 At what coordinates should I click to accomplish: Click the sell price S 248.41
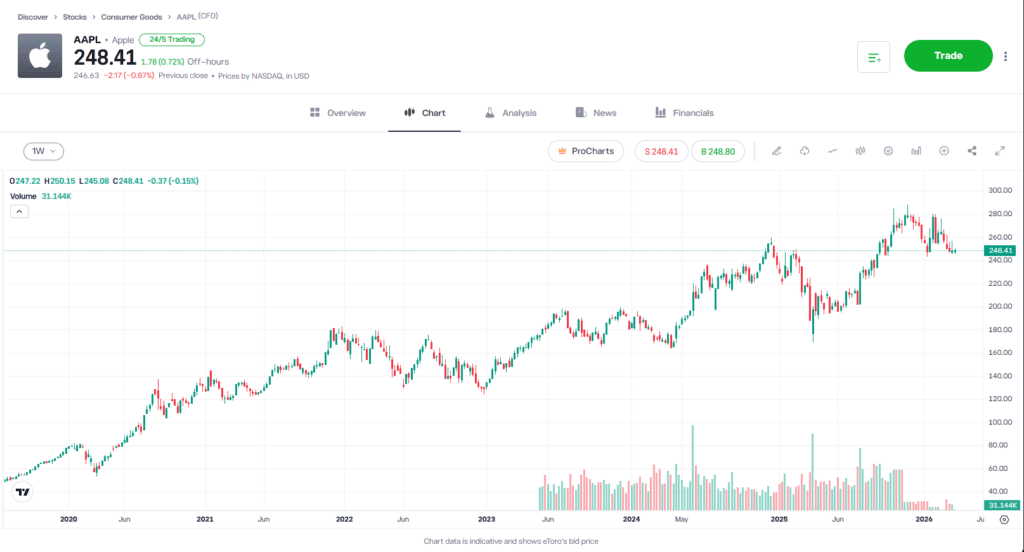click(x=661, y=151)
